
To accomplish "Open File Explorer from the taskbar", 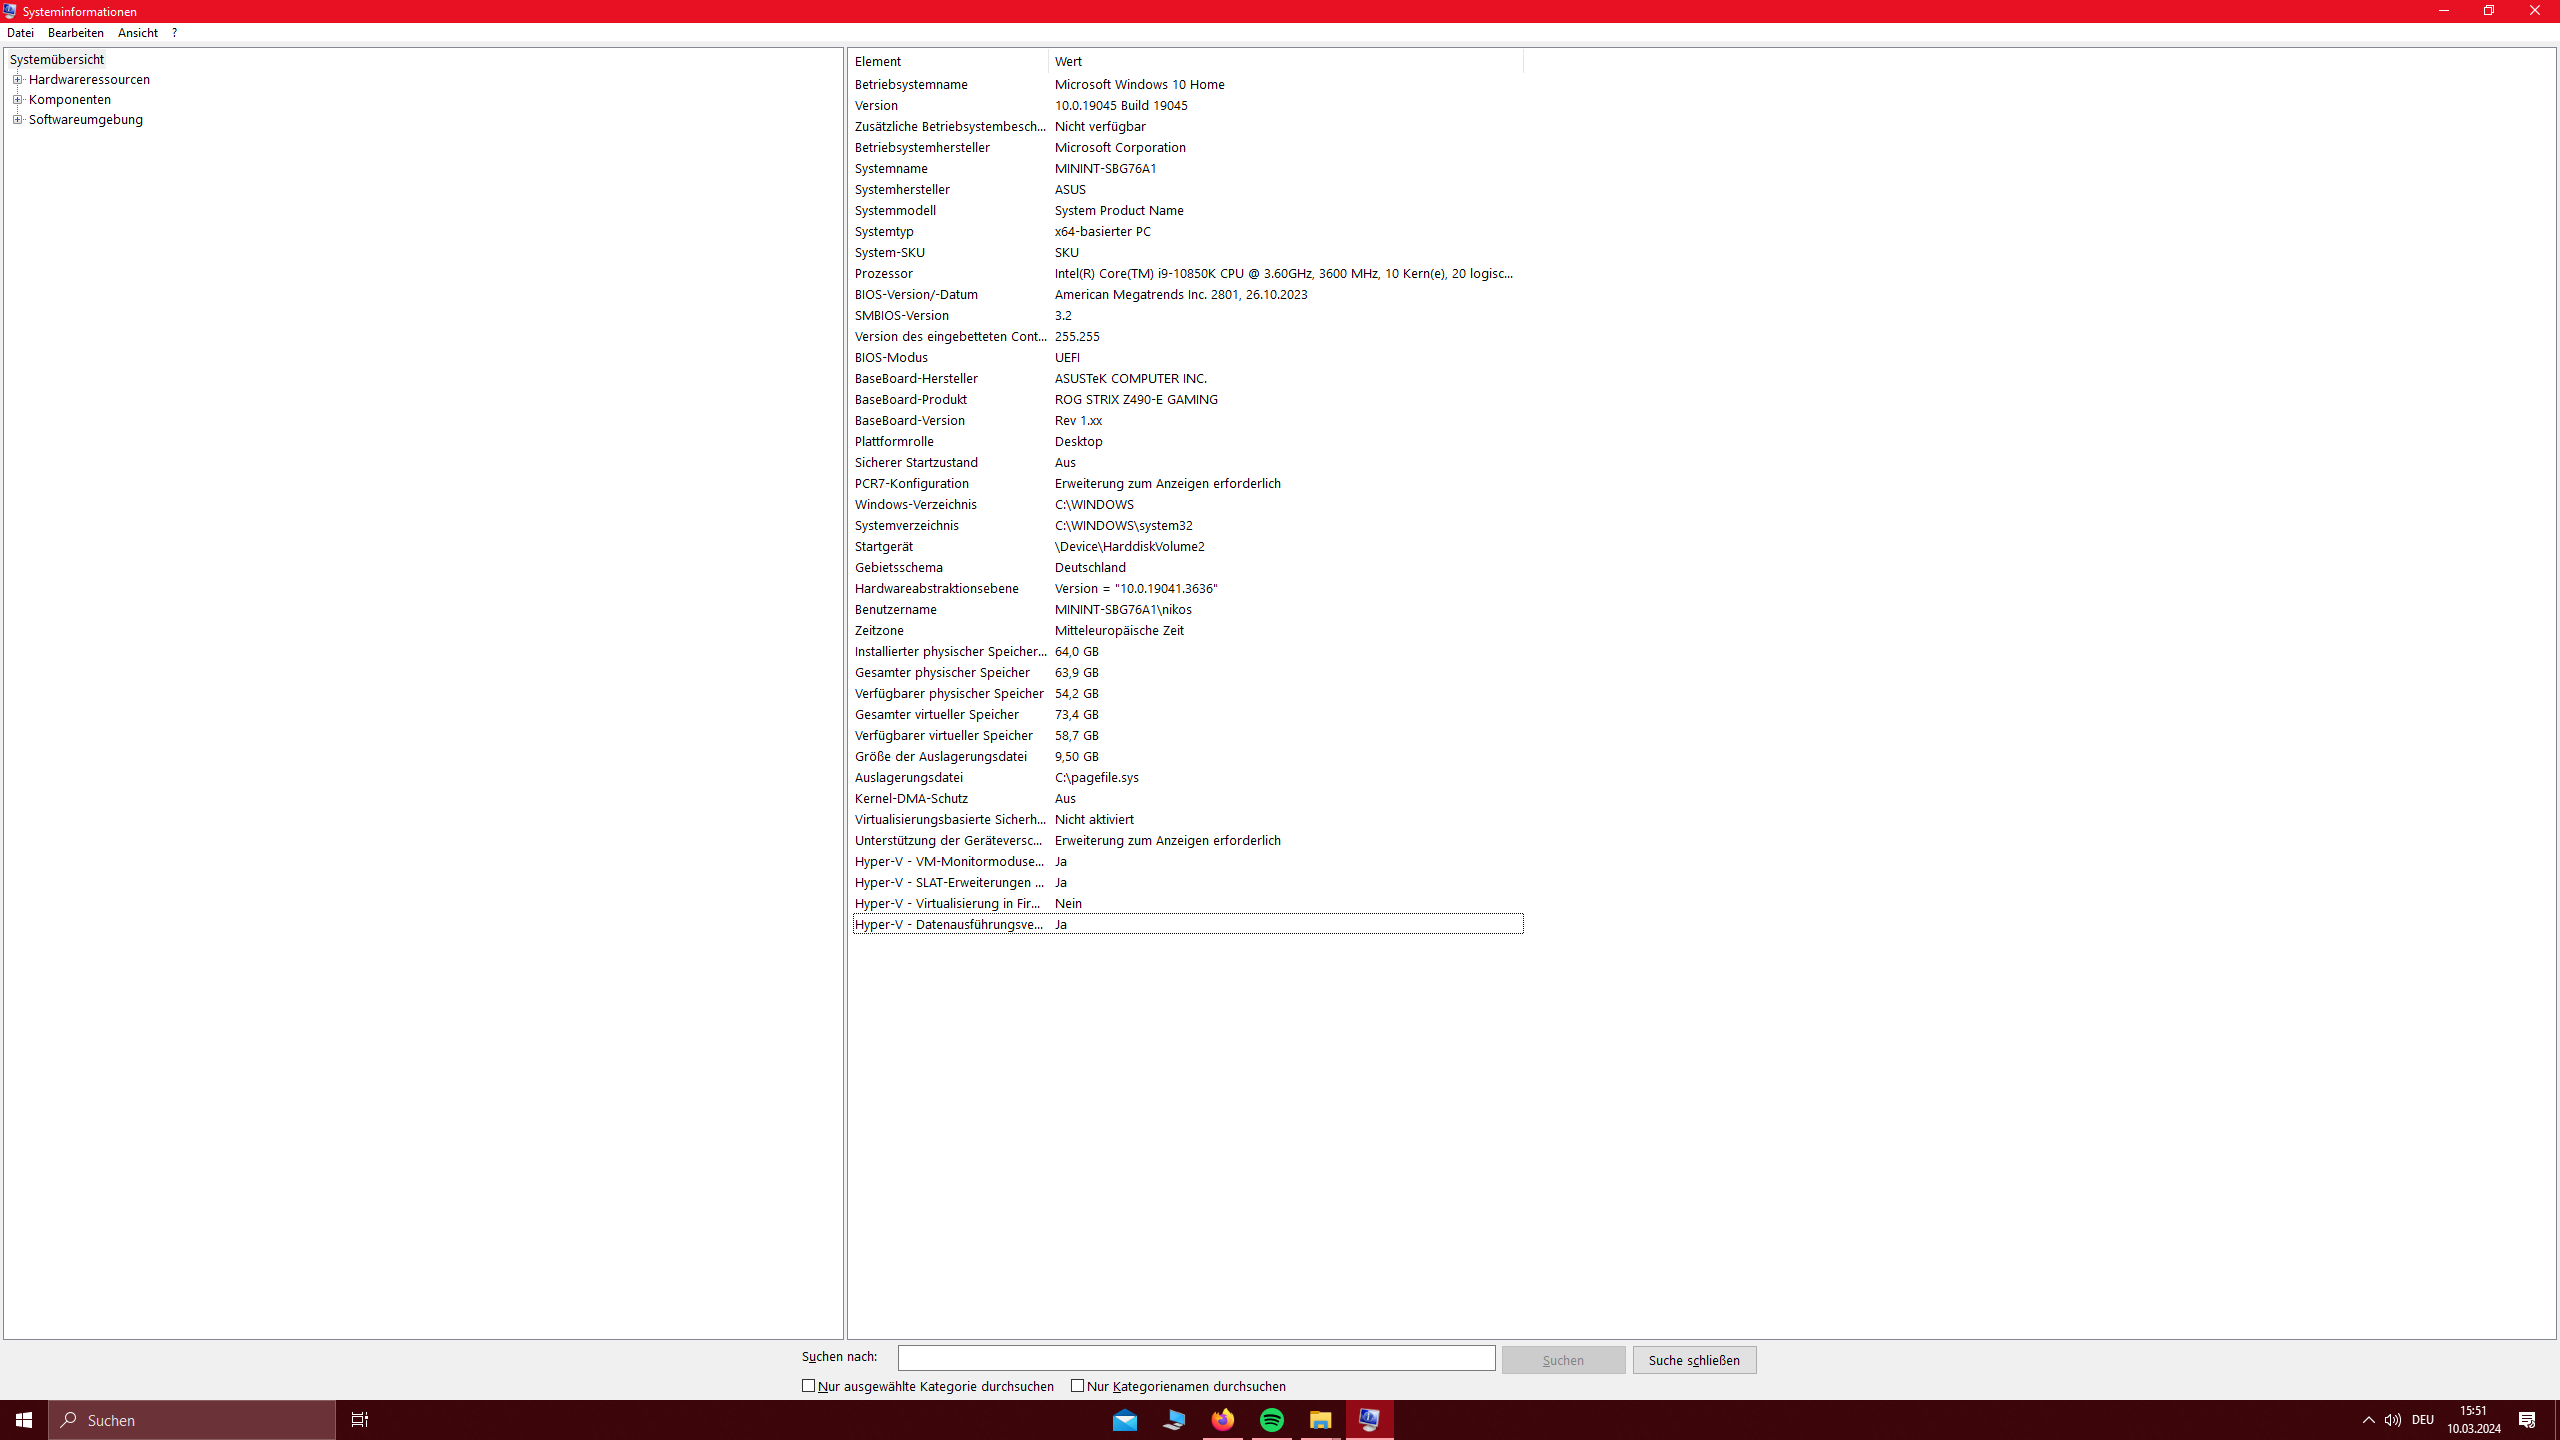I will (x=1320, y=1420).
